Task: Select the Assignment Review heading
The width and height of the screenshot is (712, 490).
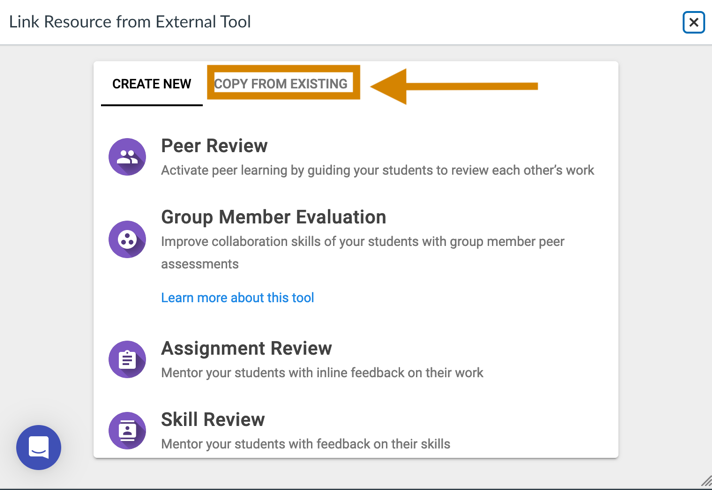Action: point(247,348)
